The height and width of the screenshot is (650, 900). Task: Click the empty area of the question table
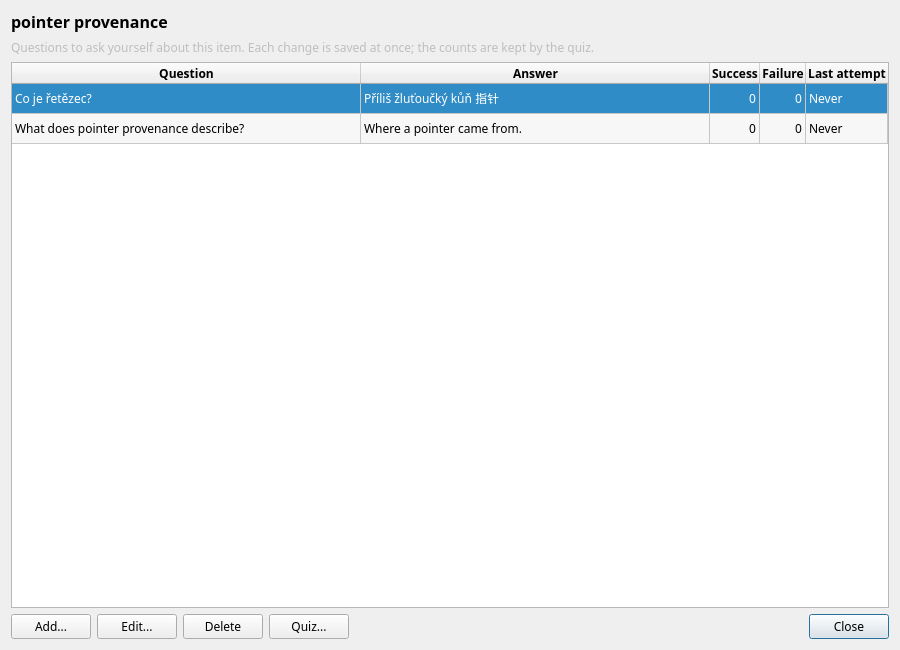click(x=450, y=376)
